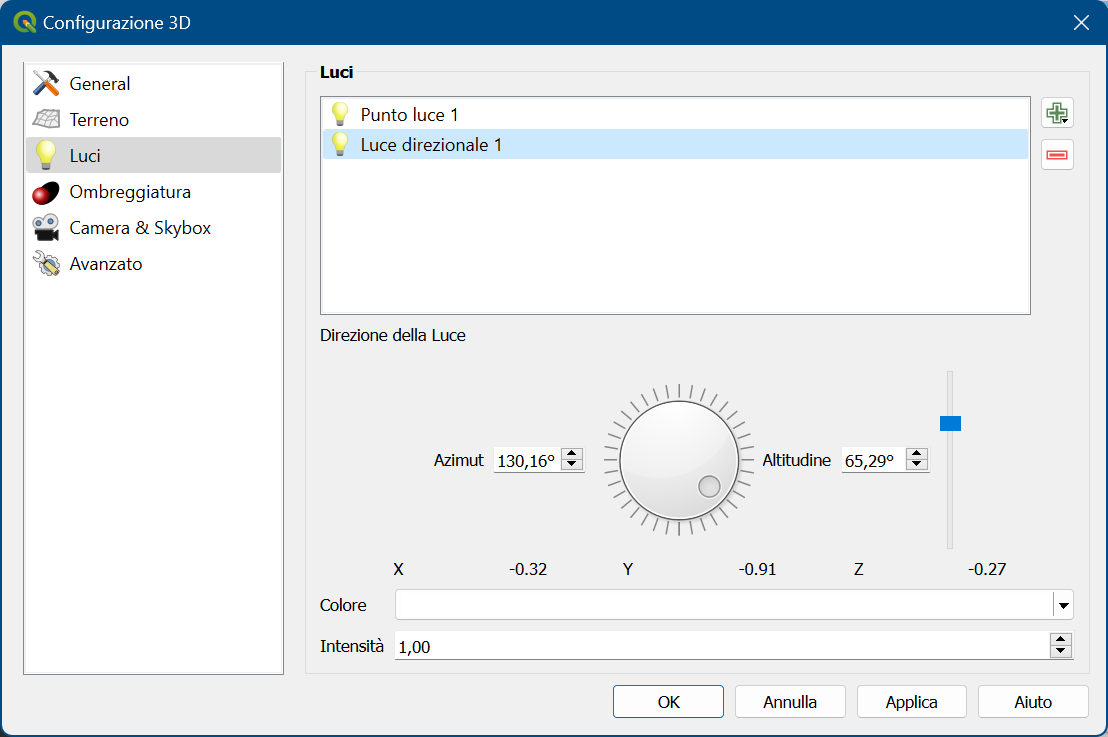The width and height of the screenshot is (1108, 737).
Task: Decrease Intensità with the down arrow
Action: coord(1061,651)
